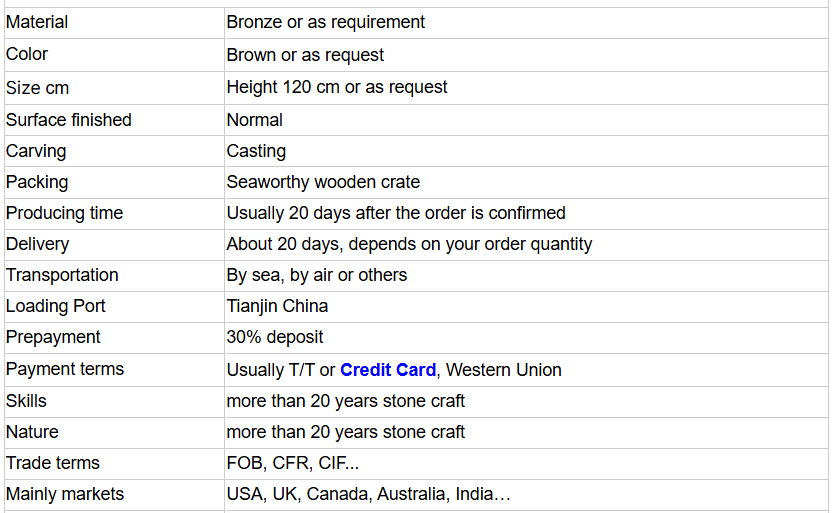835x513 pixels.
Task: Select the Nature label cell
Action: [x=114, y=433]
